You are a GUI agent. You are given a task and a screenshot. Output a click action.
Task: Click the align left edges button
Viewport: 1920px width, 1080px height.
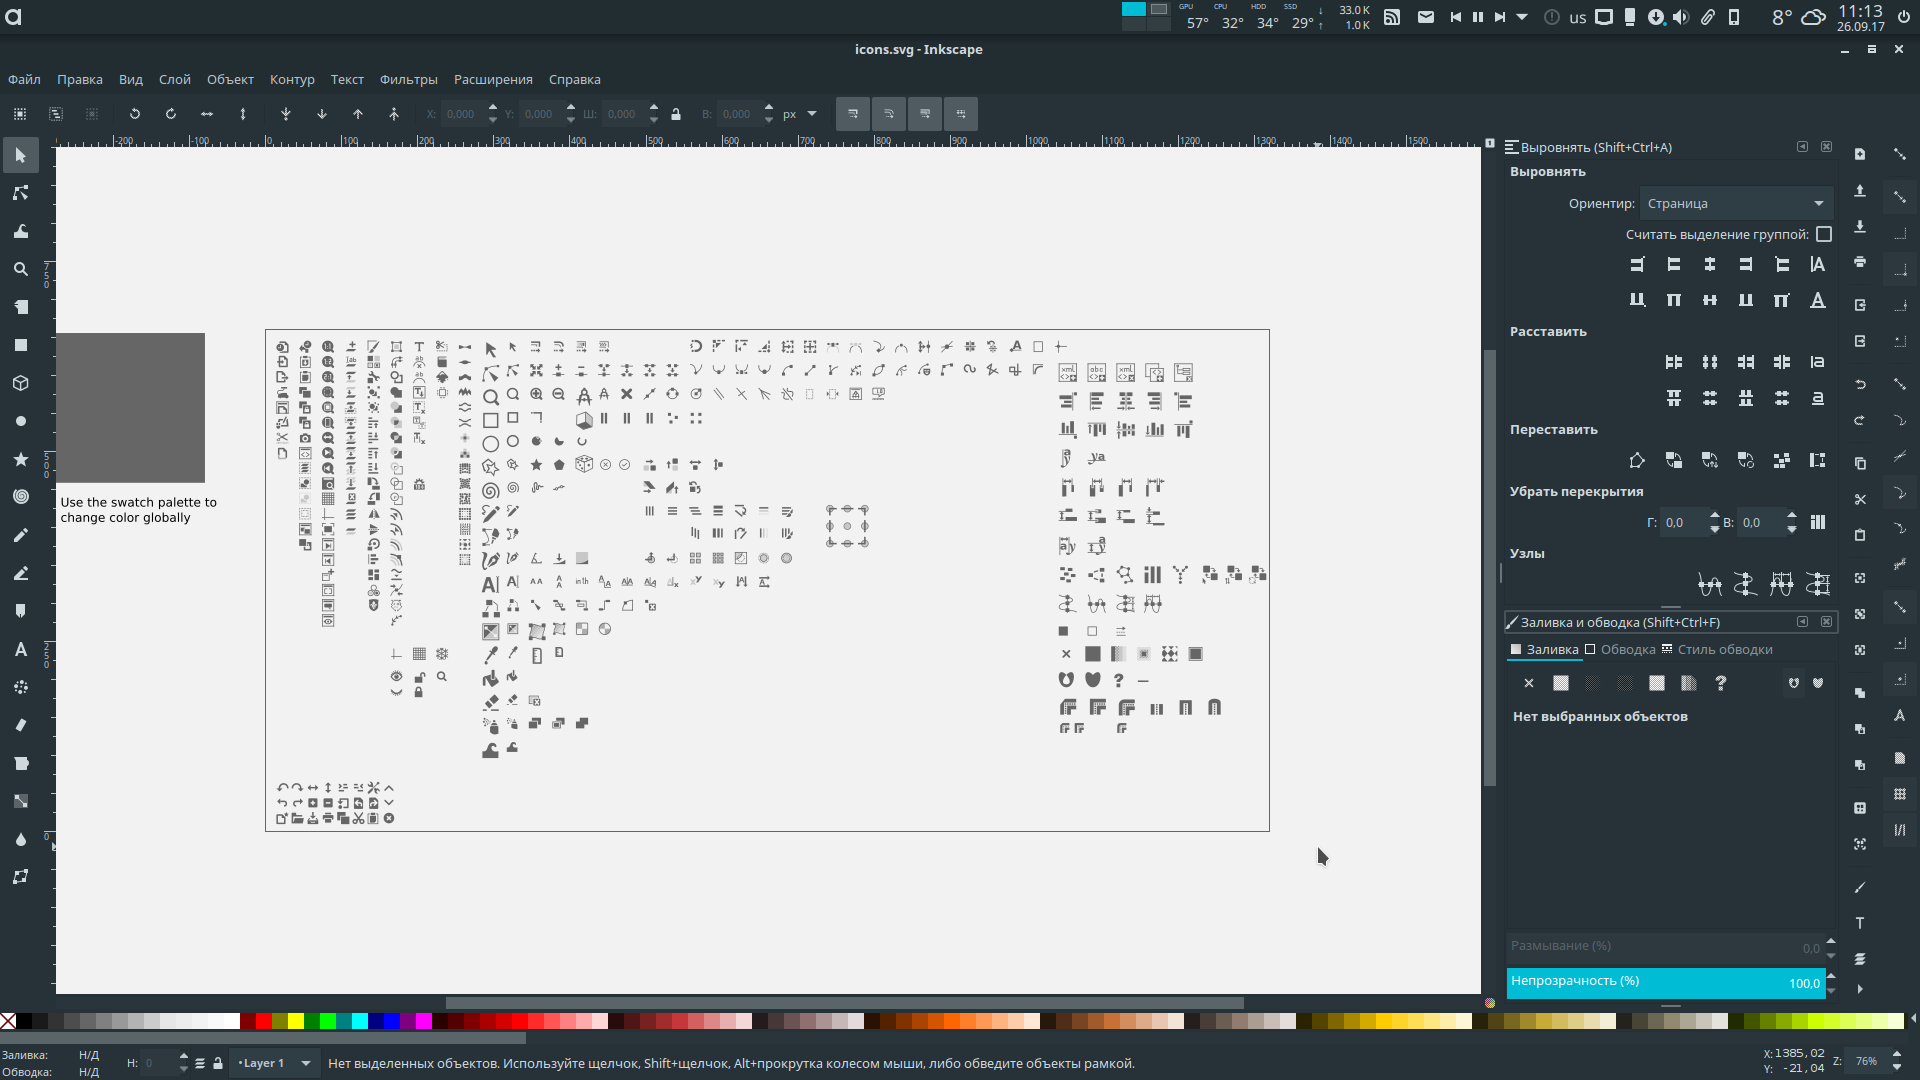(1674, 264)
